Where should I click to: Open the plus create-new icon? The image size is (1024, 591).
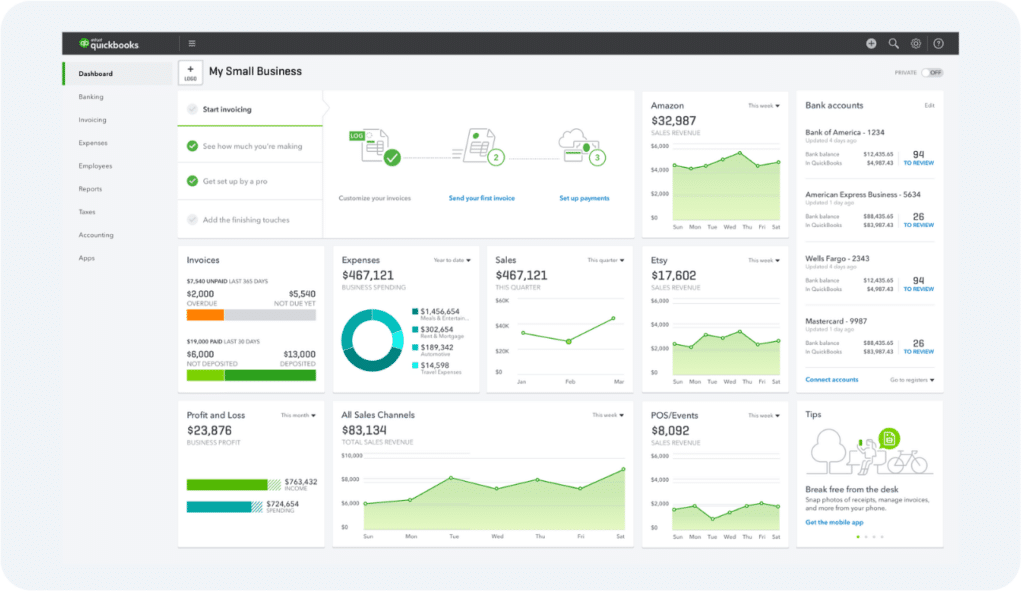(871, 44)
